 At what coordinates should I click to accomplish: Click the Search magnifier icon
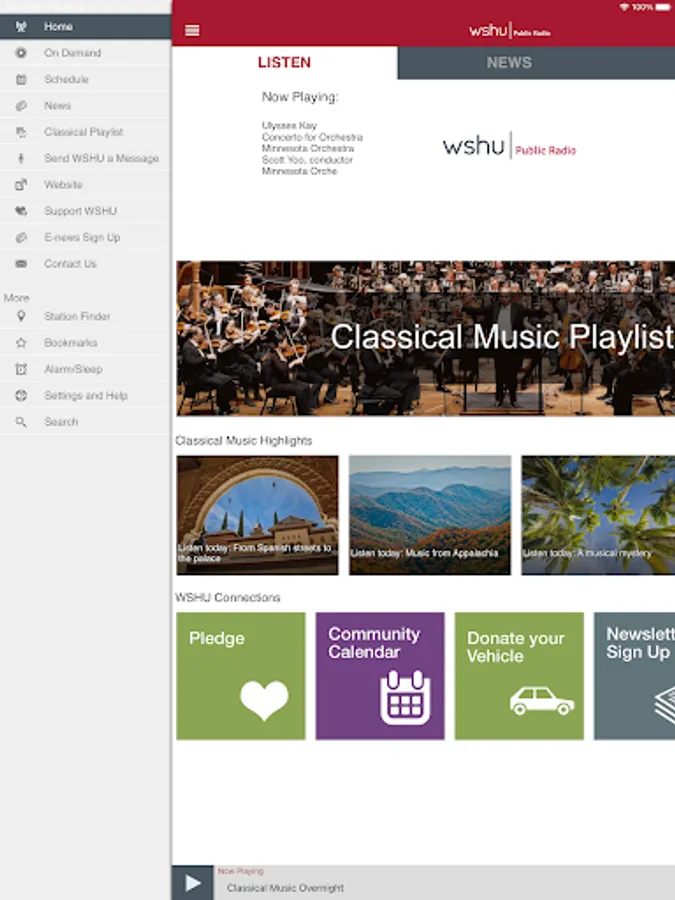click(x=21, y=422)
